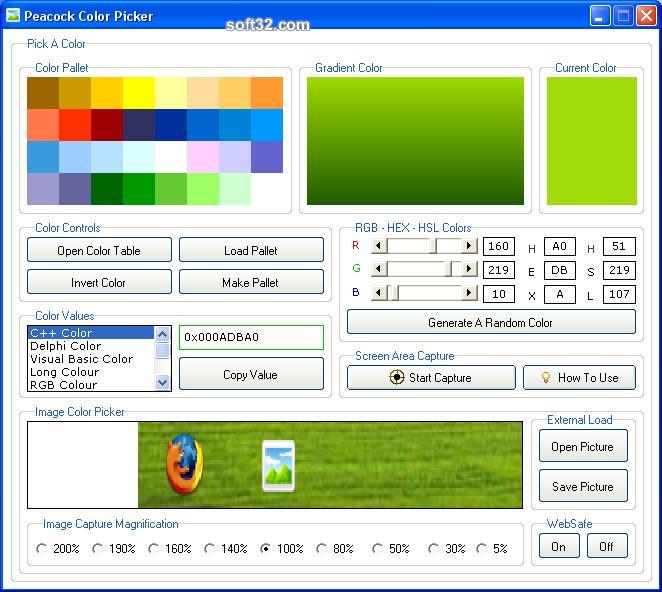
Task: Pick the orange swatch ending the first row
Action: pos(267,92)
